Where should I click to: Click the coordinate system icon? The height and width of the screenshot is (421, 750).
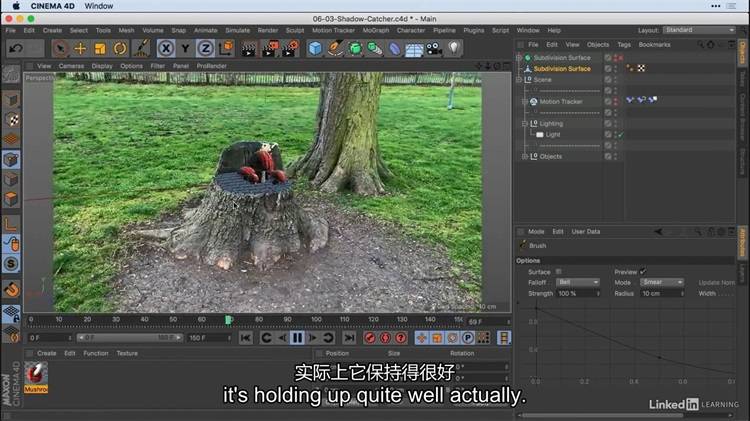tap(226, 48)
